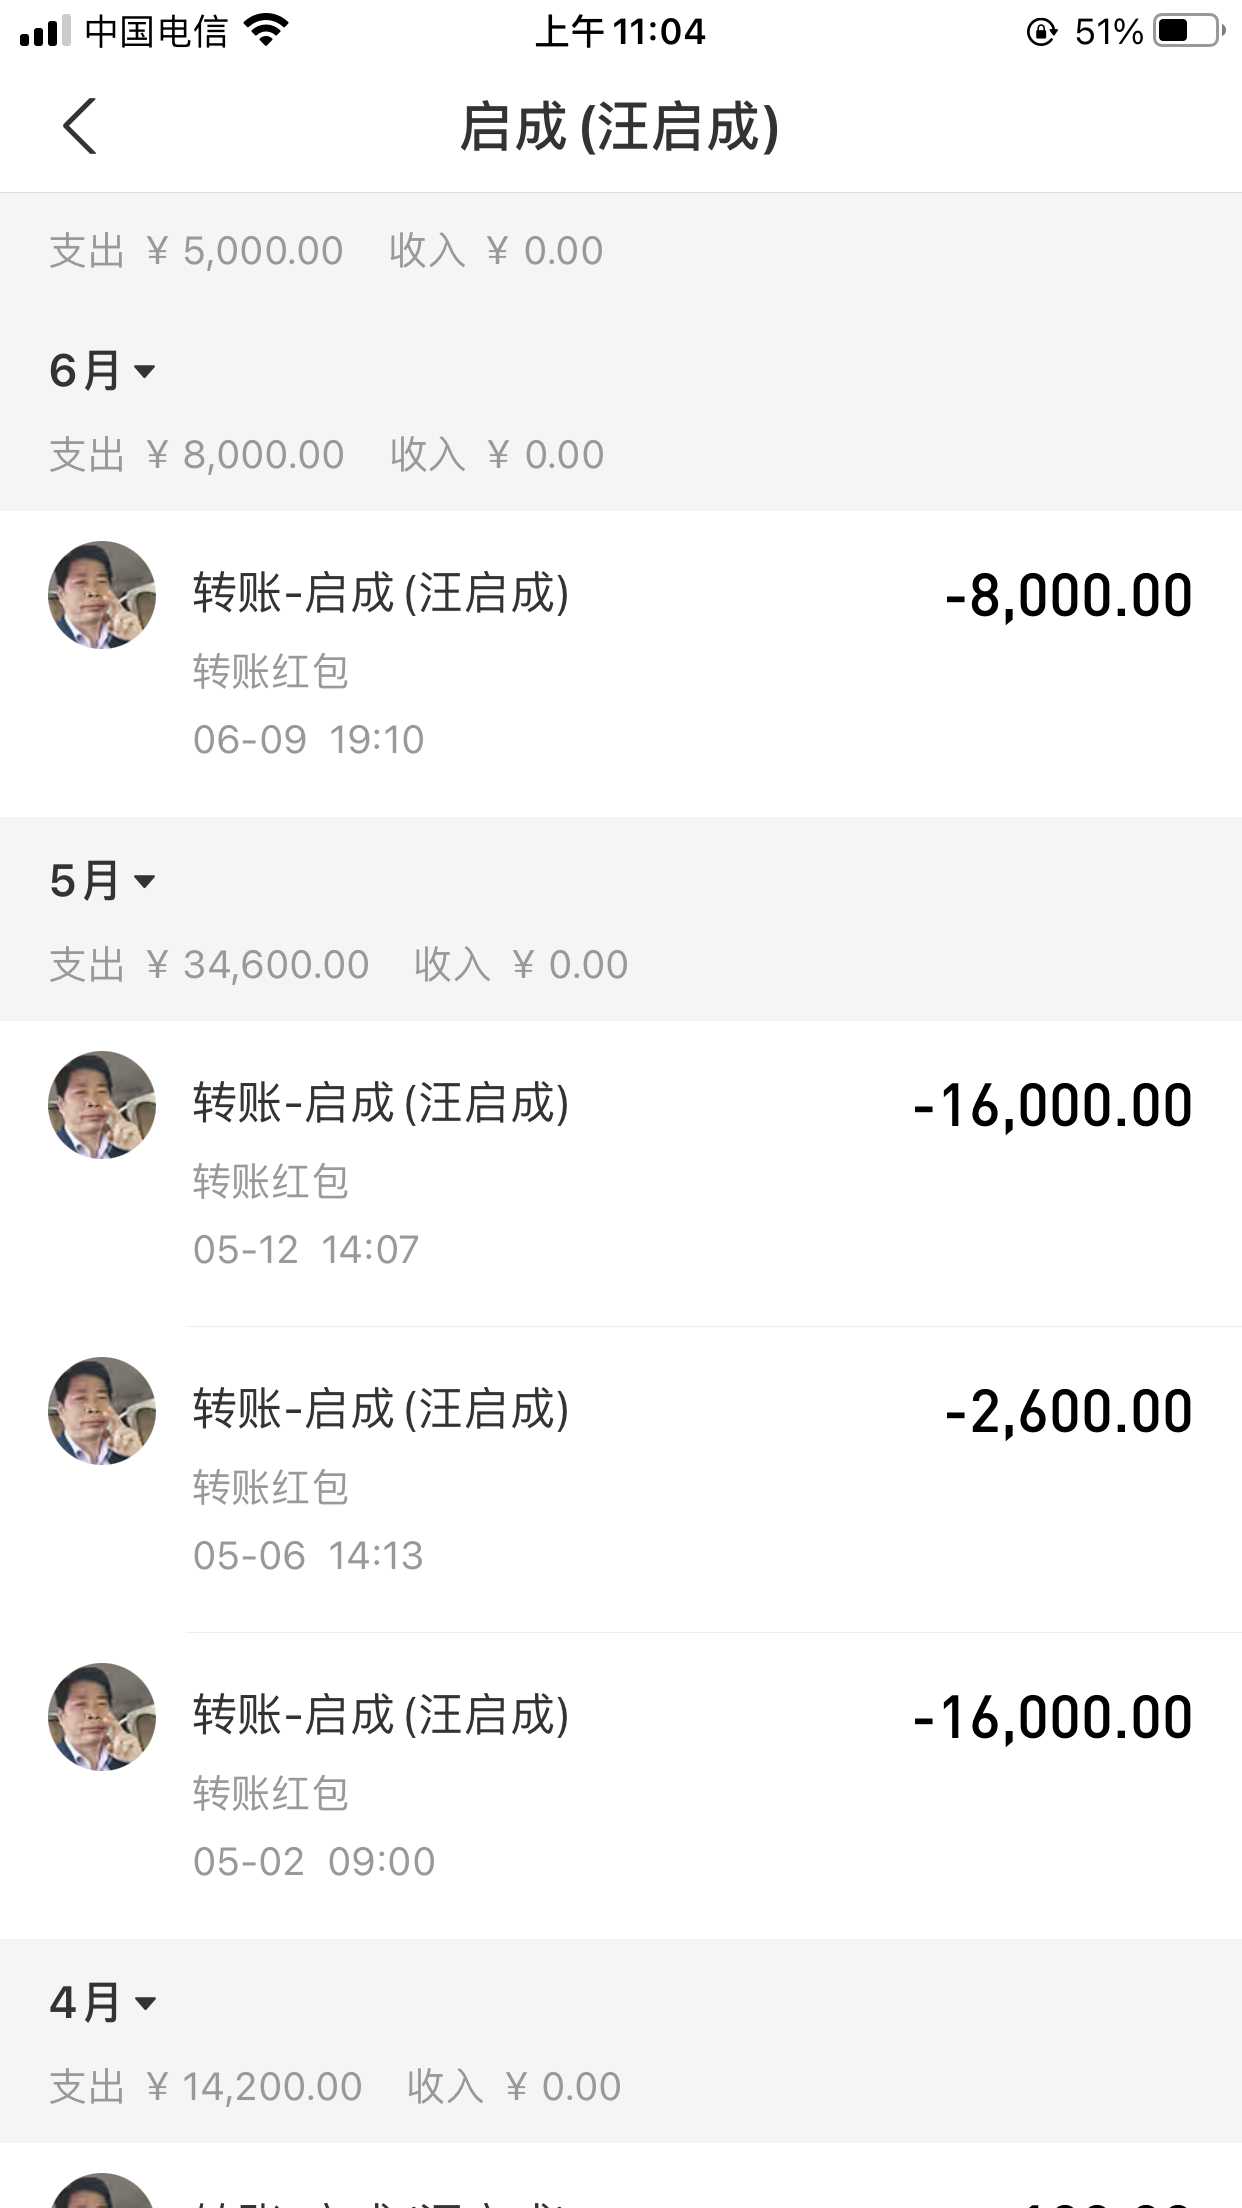This screenshot has height=2208, width=1242.
Task: Open the 4月 month dropdown
Action: point(102,2003)
